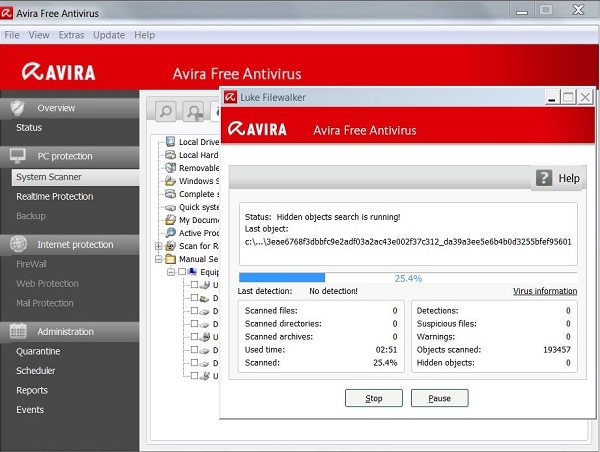
Task: Open the Virus information link
Action: point(544,292)
